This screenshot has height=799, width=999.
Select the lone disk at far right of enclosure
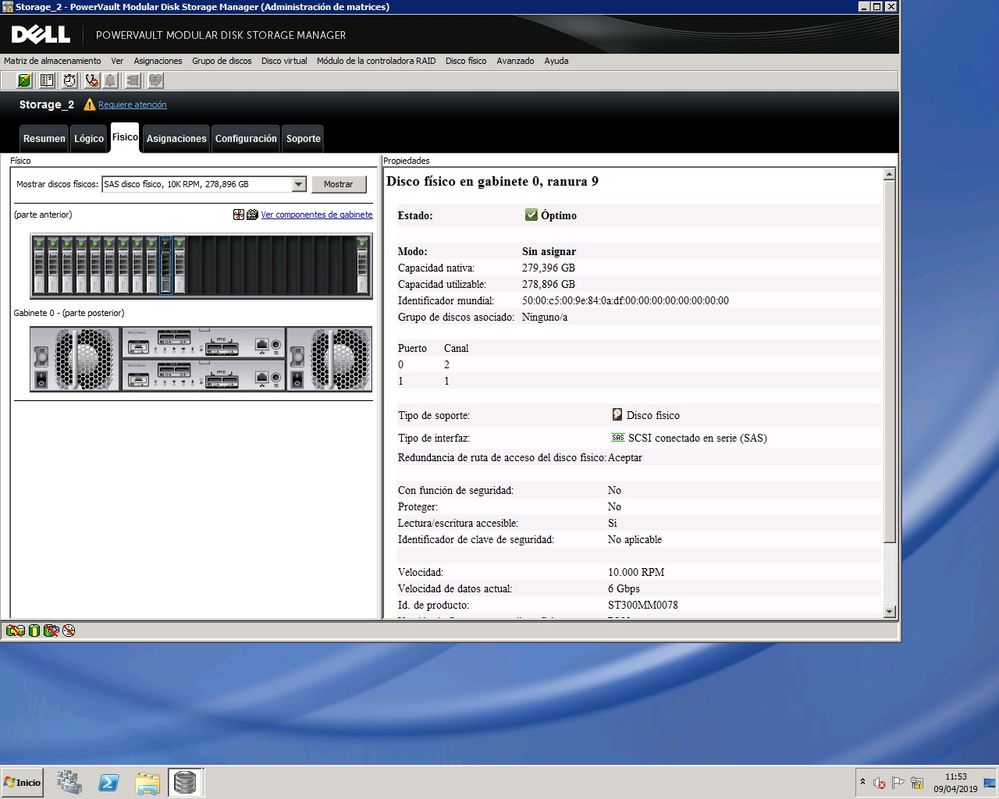pos(363,264)
